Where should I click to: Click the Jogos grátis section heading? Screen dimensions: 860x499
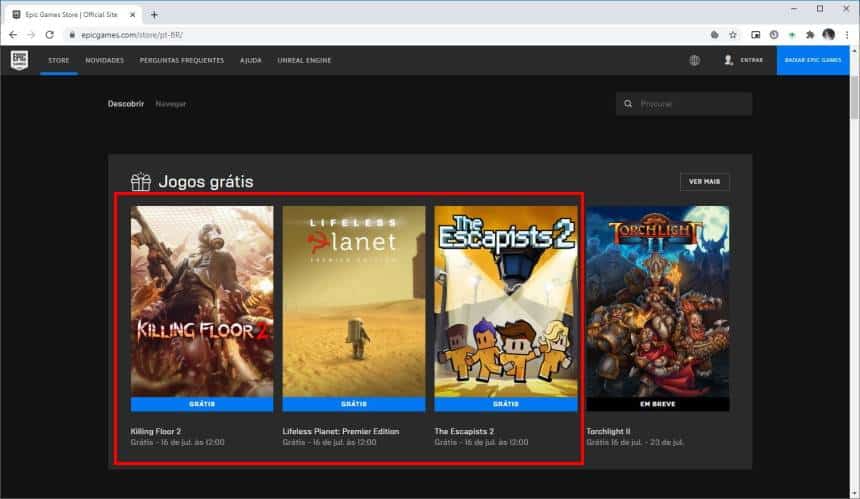pos(206,182)
